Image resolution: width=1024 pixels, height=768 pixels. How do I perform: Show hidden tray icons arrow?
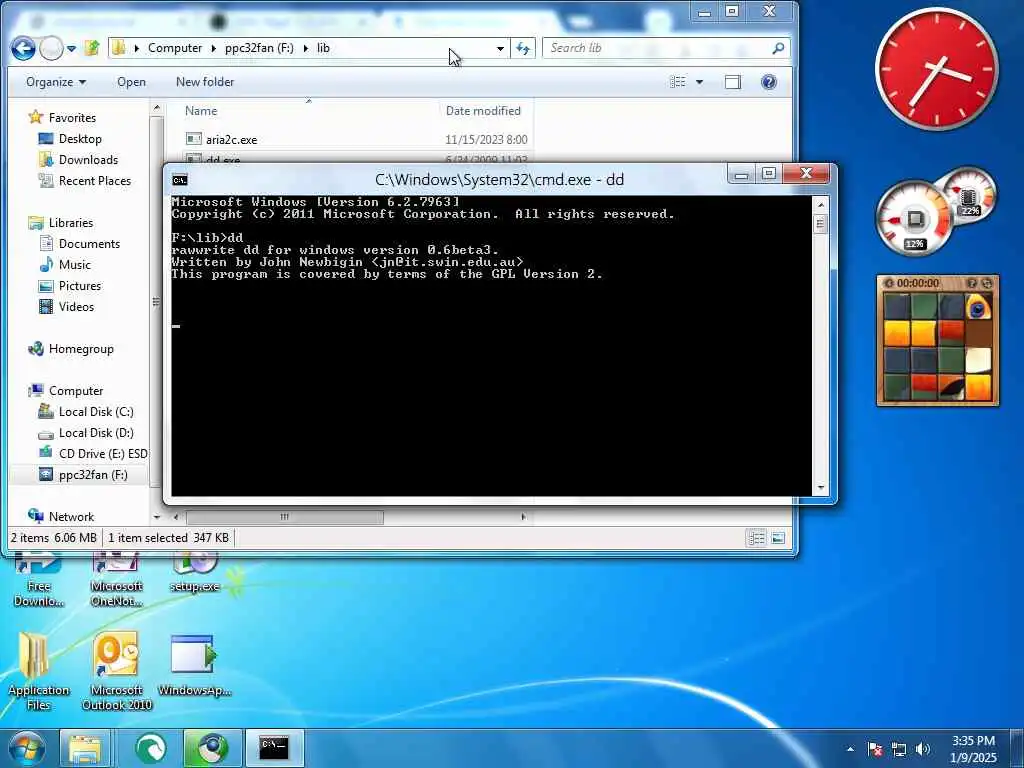tap(850, 749)
